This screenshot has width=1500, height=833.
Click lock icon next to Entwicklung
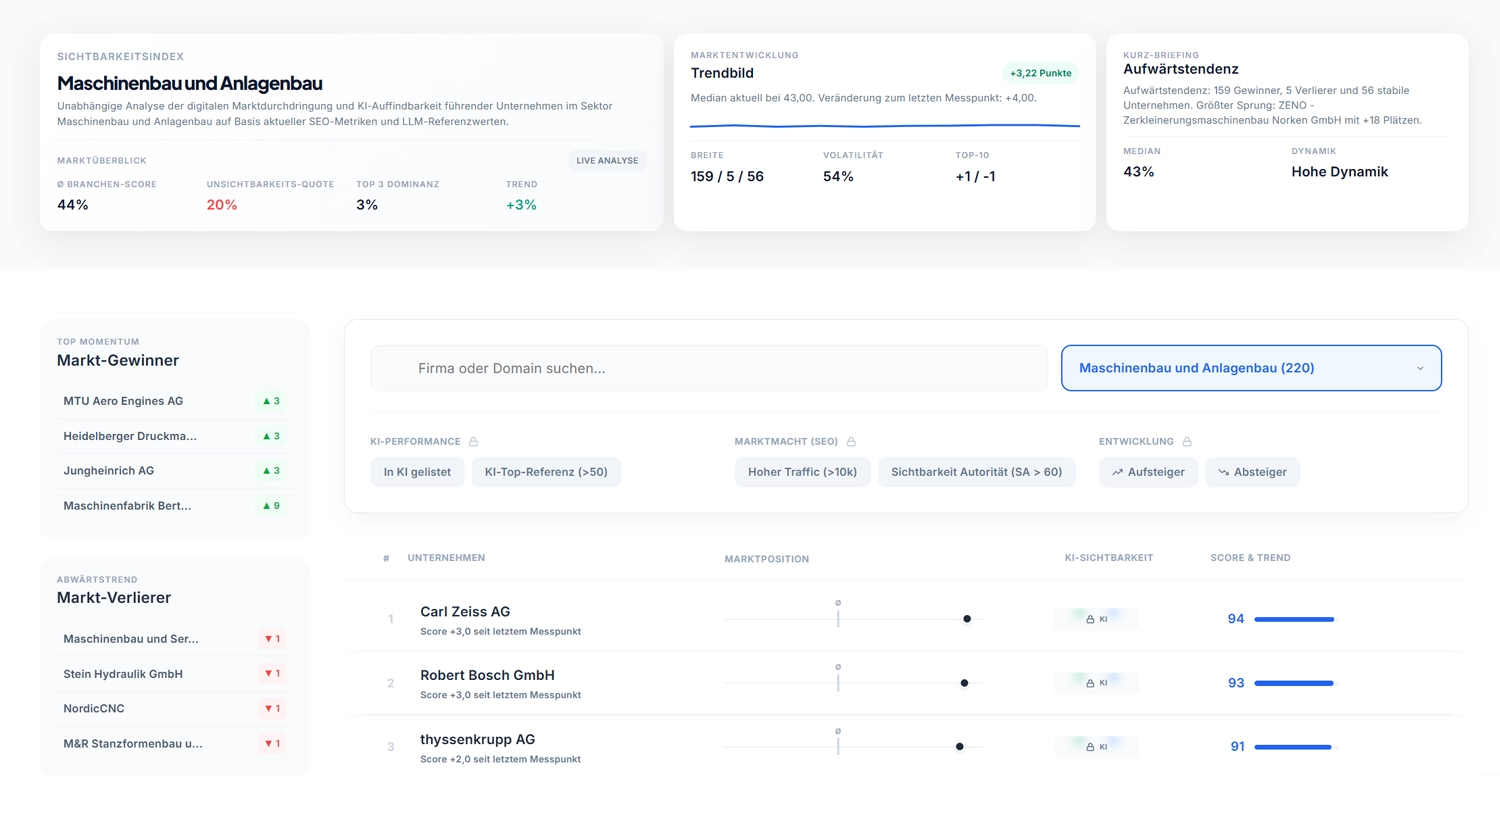(1187, 442)
